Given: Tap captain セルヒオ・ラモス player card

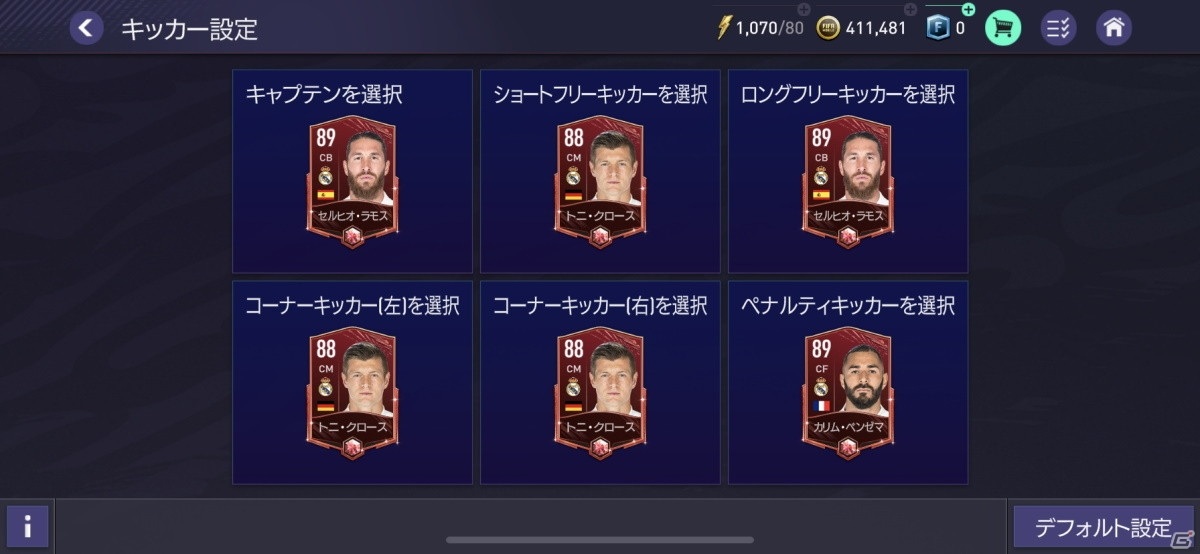Looking at the screenshot, I should pos(353,183).
